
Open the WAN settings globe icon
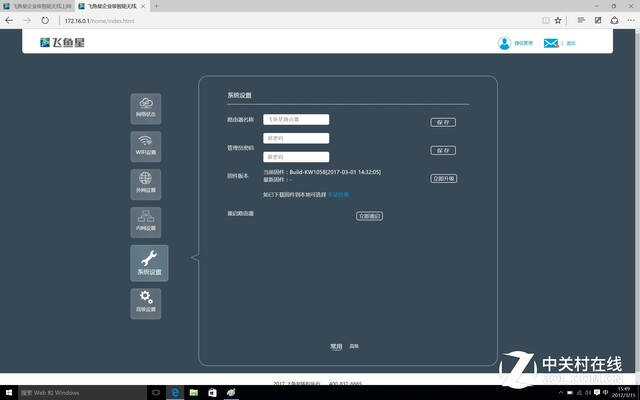[146, 184]
